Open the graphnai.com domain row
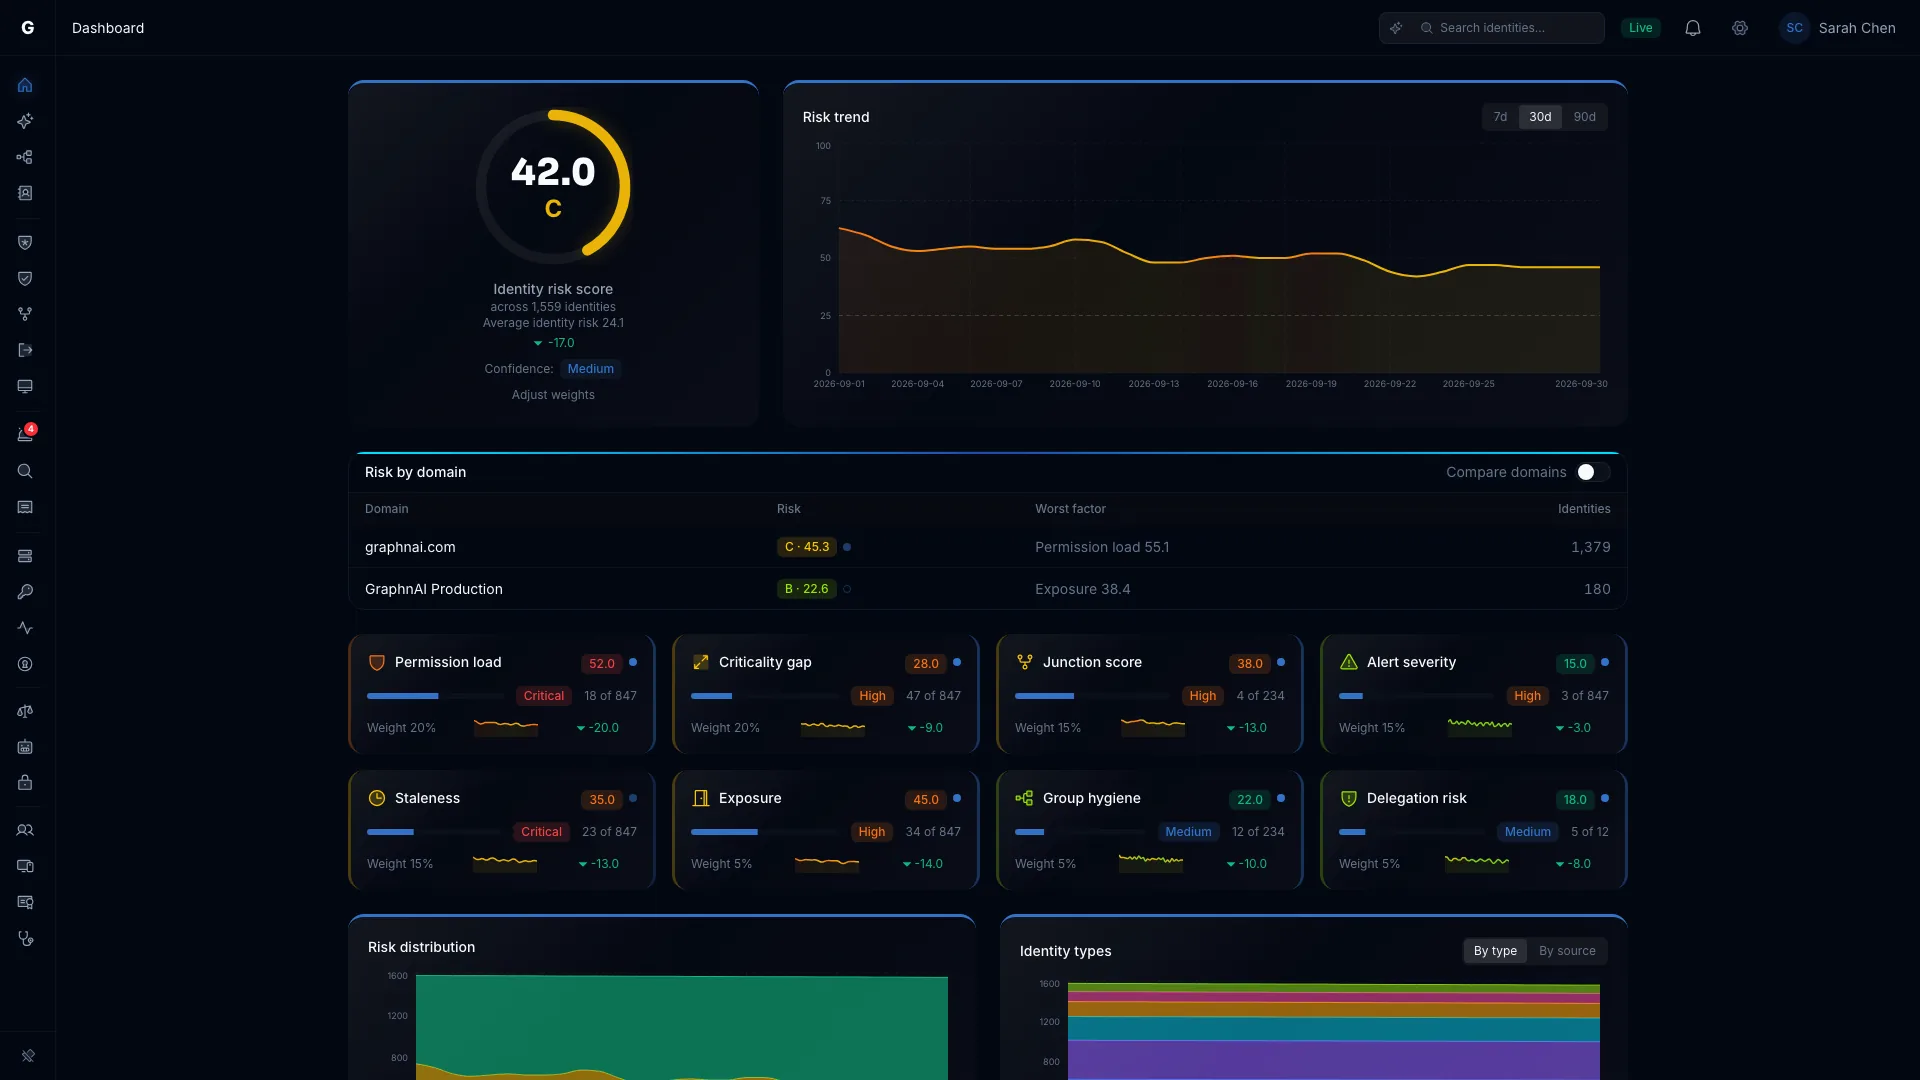The height and width of the screenshot is (1080, 1920). click(x=987, y=547)
